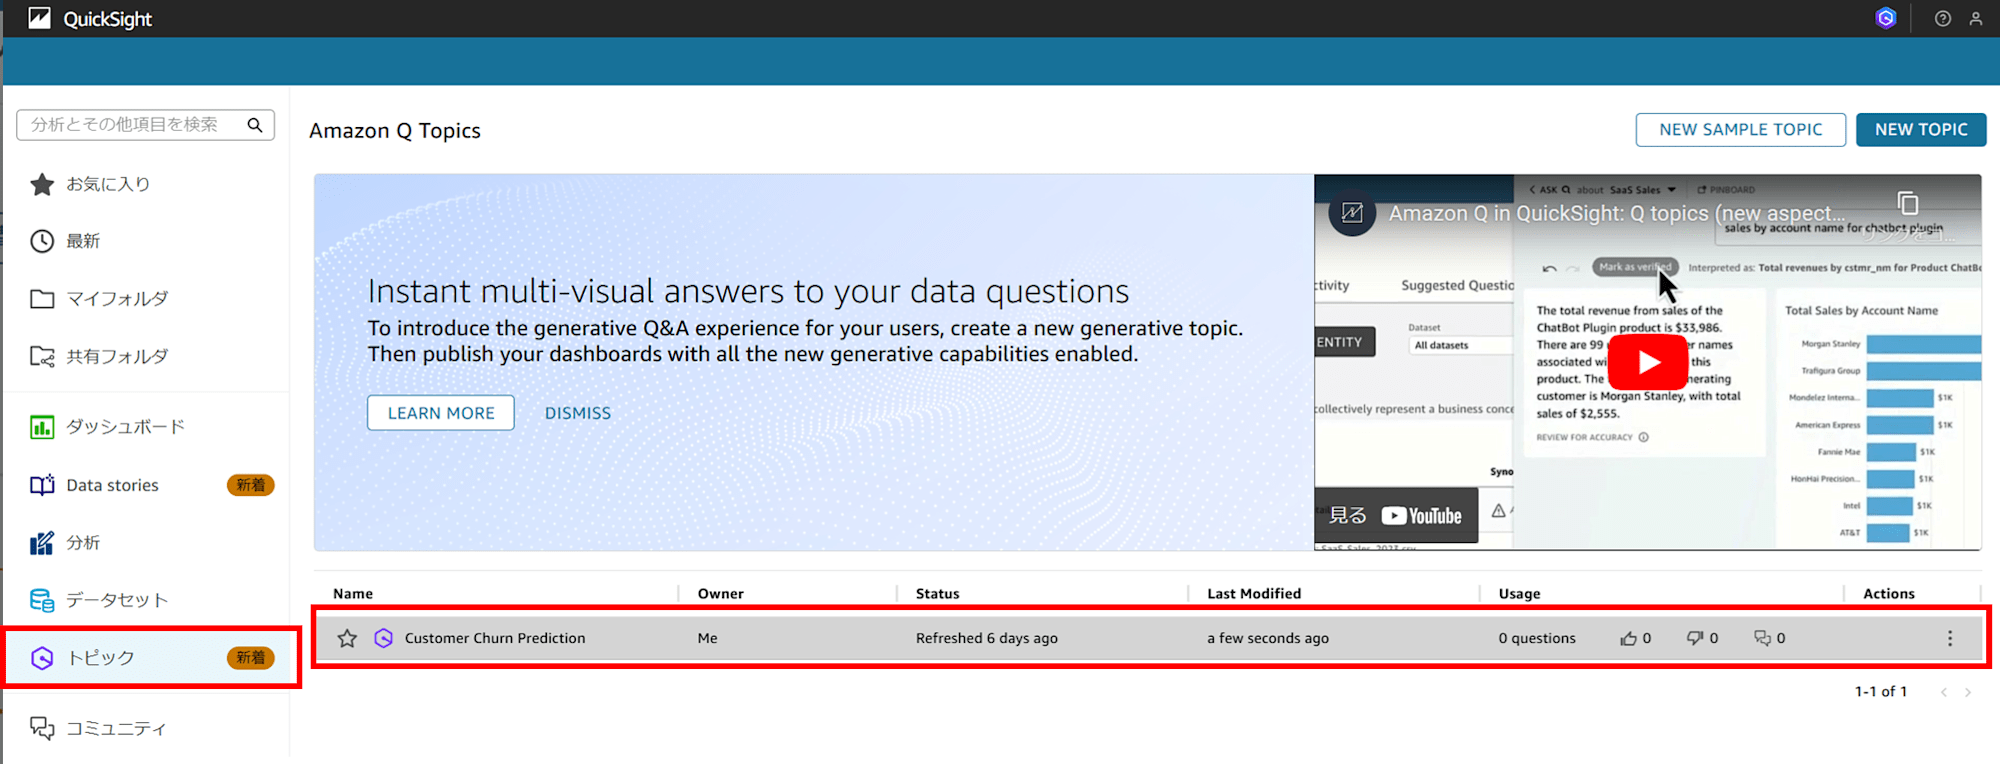Open the Amazon Q icon in top bar
The image size is (2000, 764).
tap(1886, 18)
